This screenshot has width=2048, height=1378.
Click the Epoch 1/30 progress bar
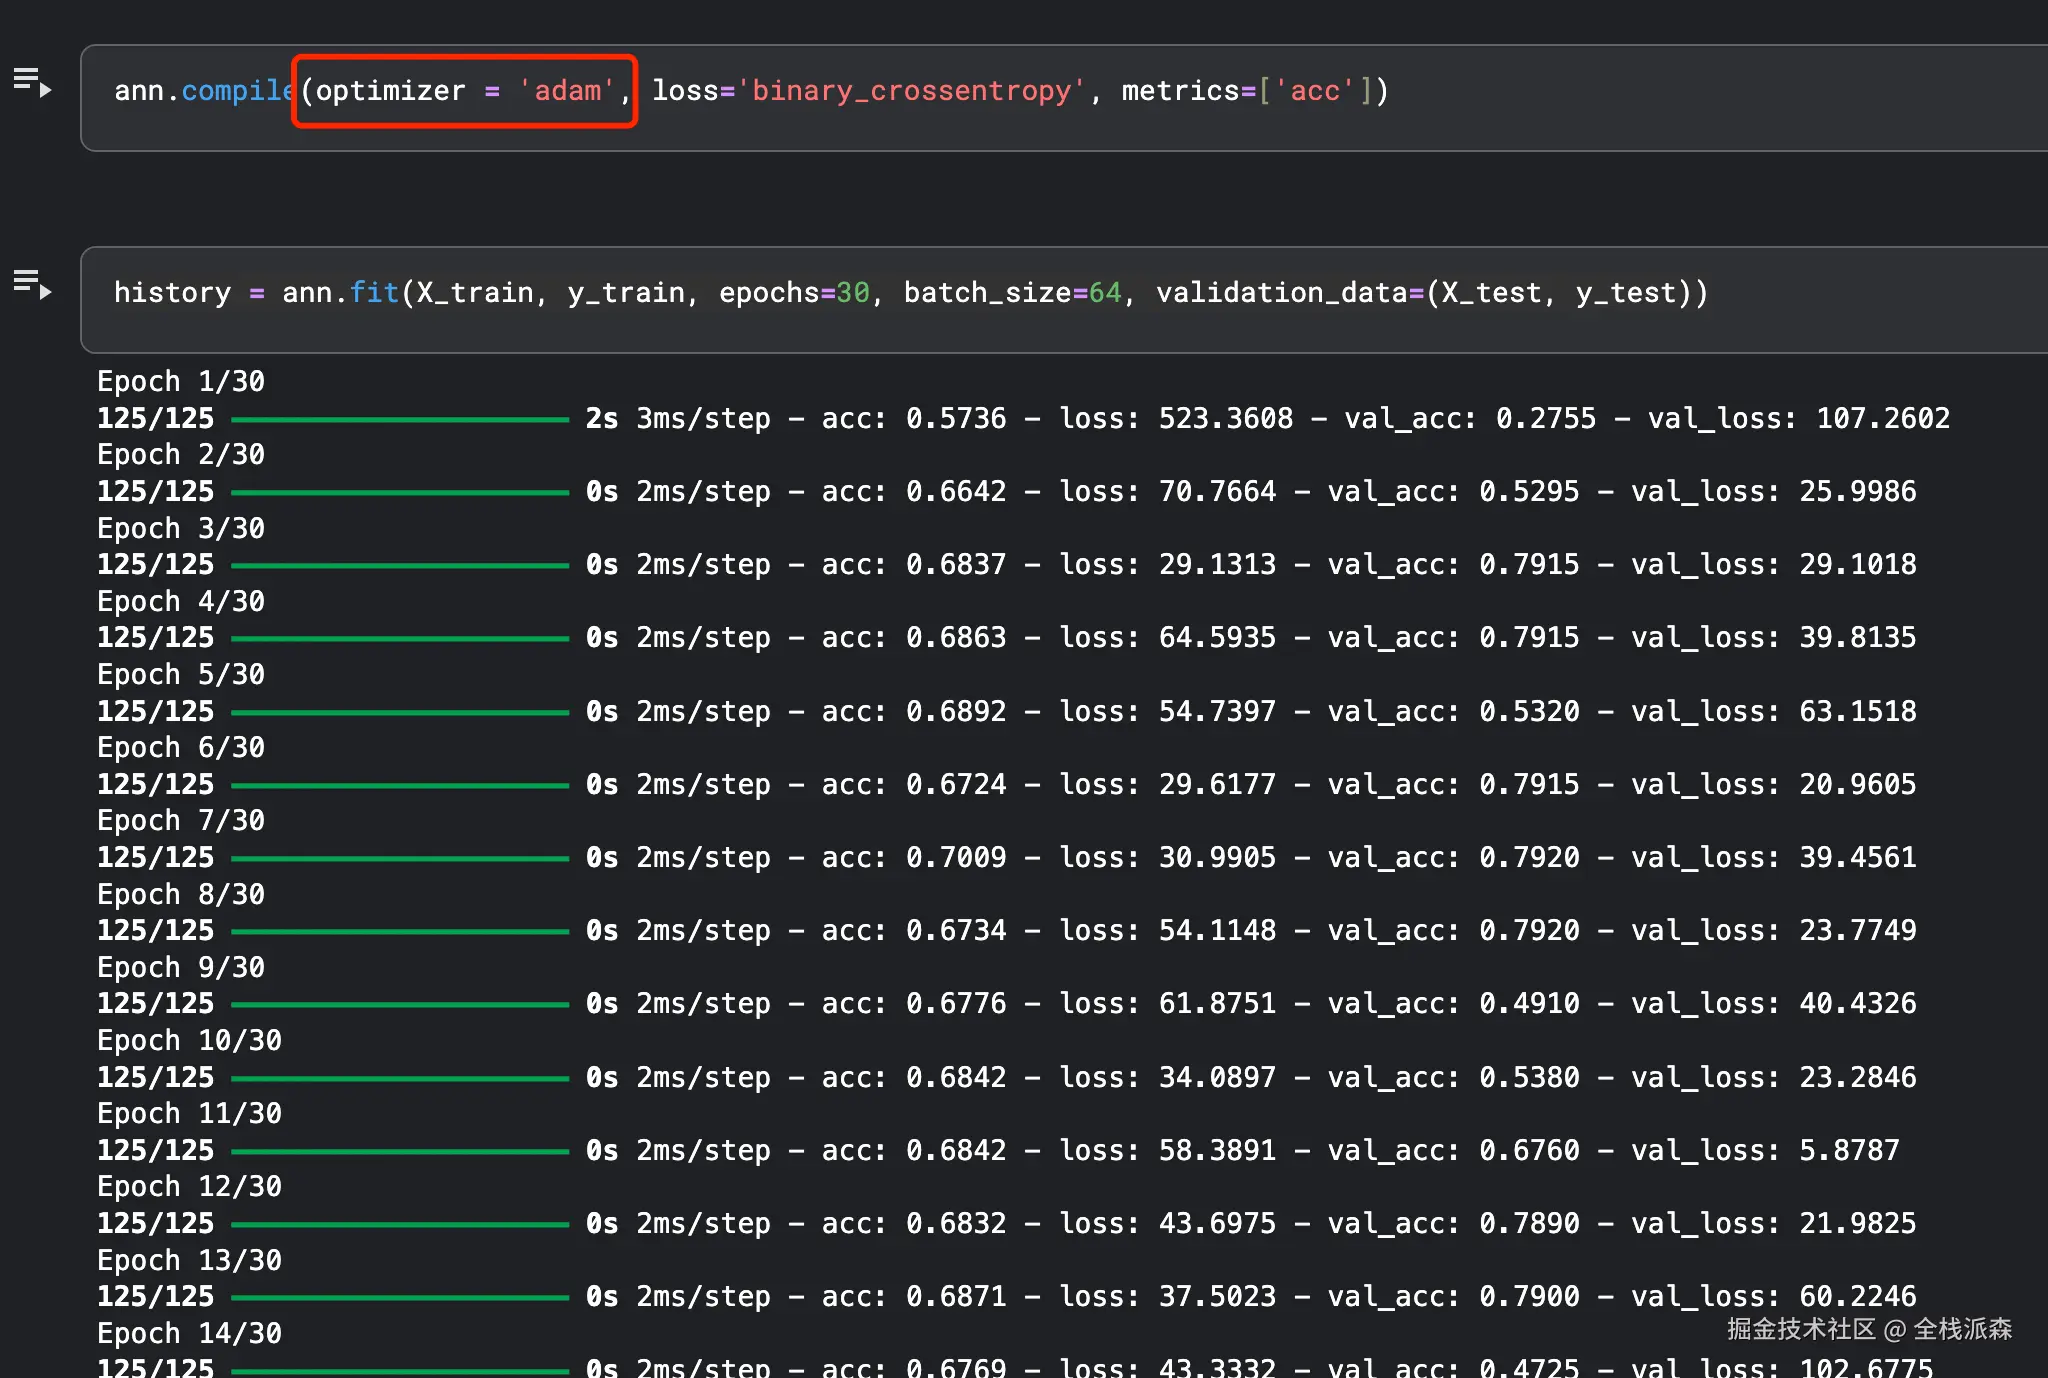click(400, 419)
